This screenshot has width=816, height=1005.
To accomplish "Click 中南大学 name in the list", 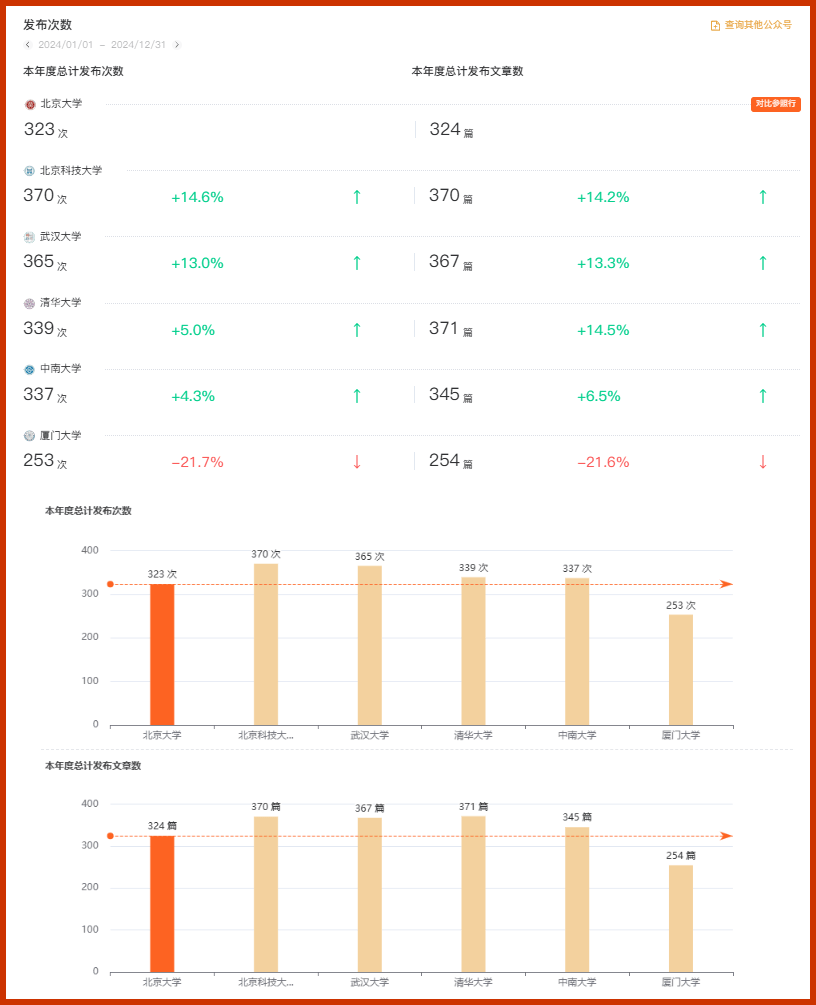I will coord(61,369).
